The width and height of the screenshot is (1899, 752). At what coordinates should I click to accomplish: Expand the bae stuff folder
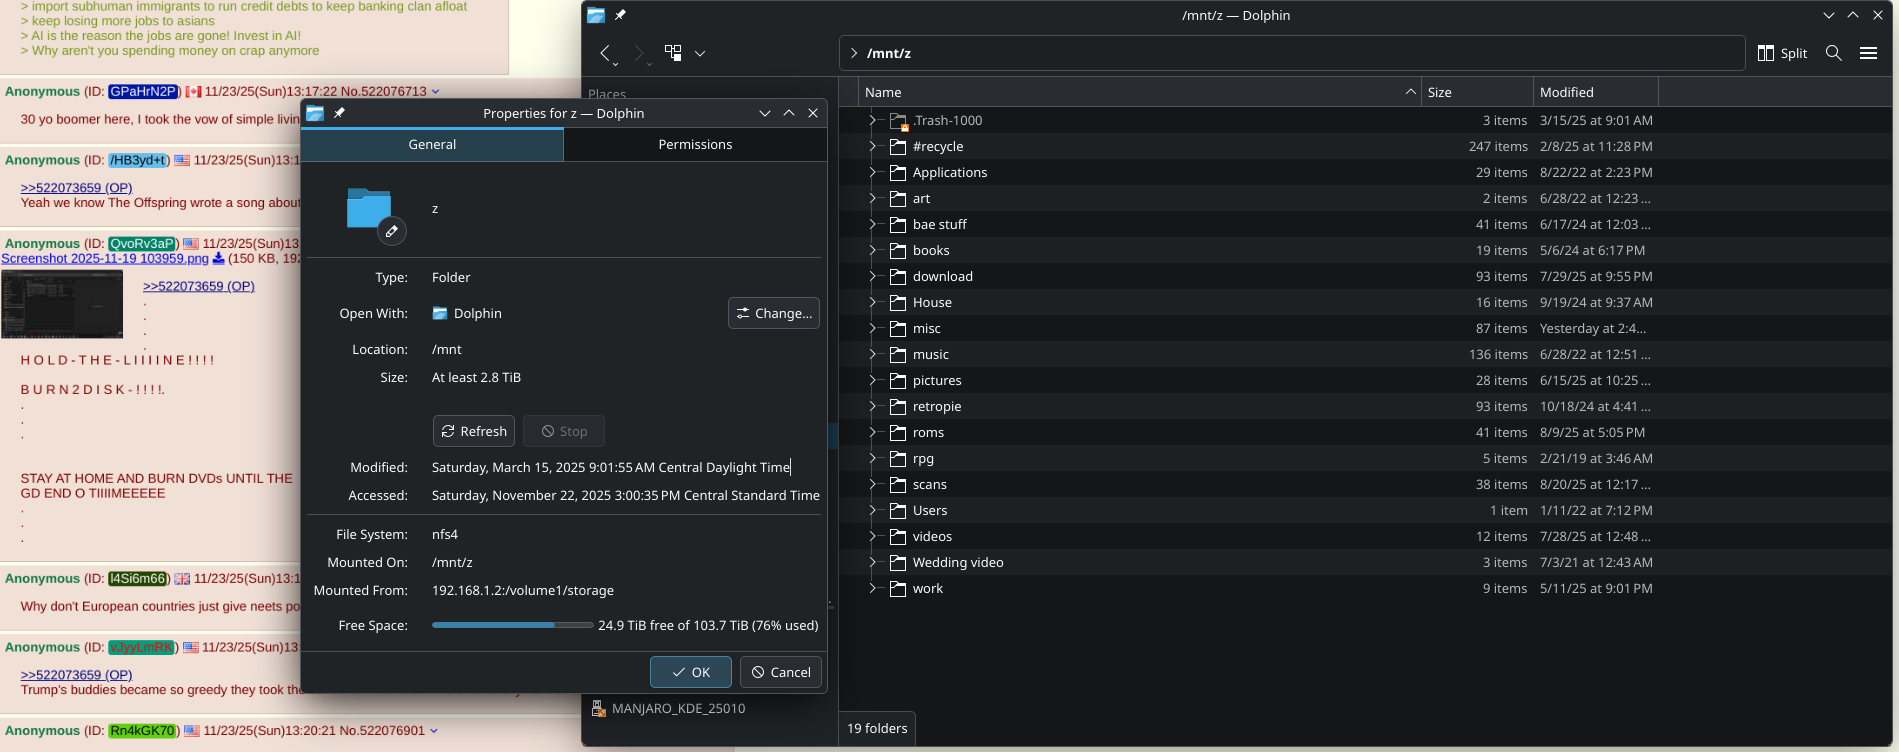point(873,224)
